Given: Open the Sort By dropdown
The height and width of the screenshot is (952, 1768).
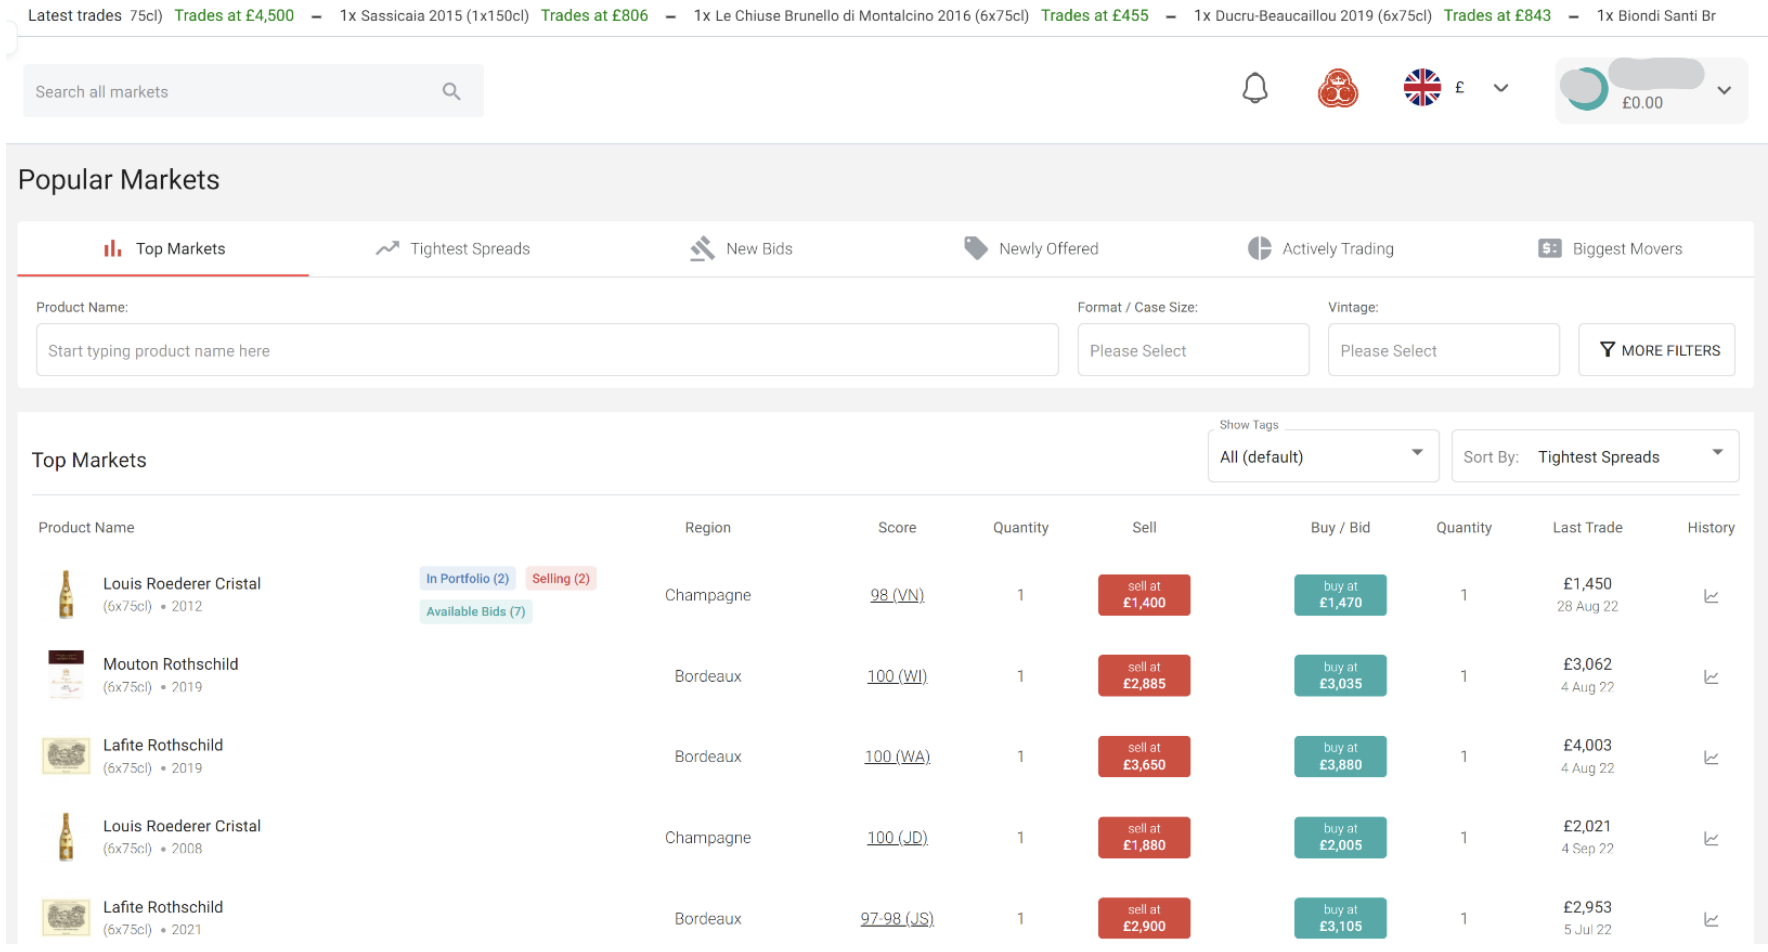Looking at the screenshot, I should (1595, 456).
